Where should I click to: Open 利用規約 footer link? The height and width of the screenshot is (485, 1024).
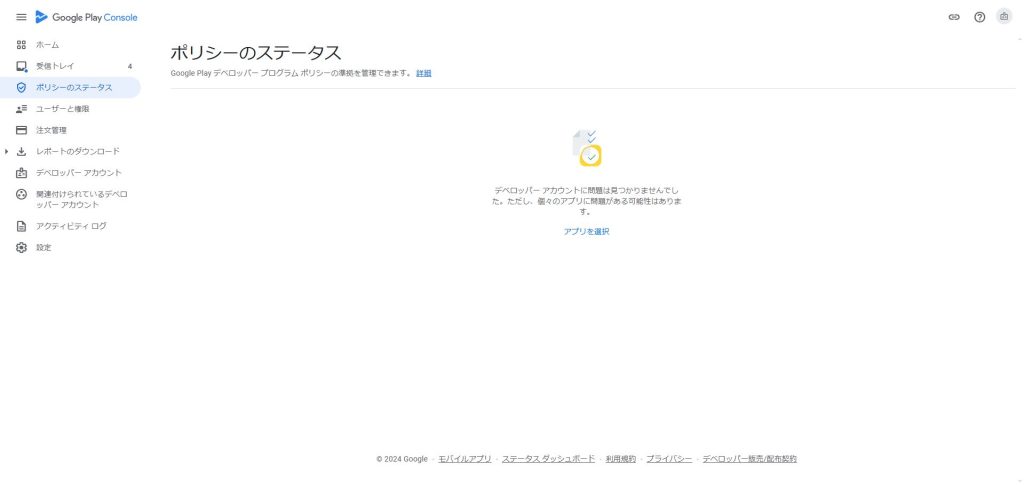620,459
